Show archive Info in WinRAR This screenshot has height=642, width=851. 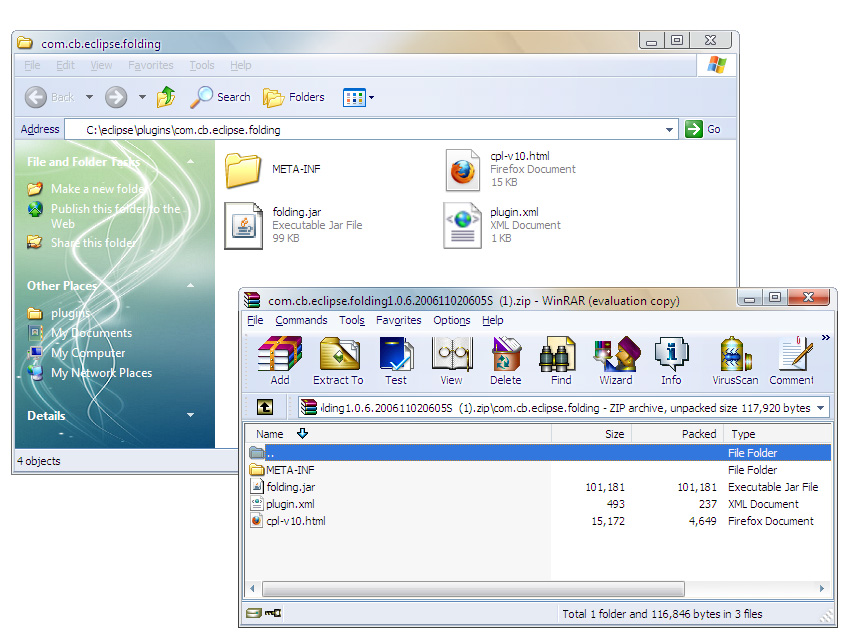click(x=671, y=360)
